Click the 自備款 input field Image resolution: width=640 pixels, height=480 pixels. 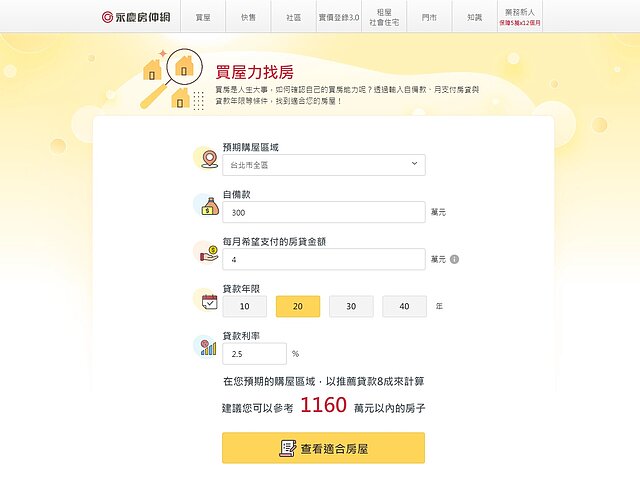pos(324,212)
